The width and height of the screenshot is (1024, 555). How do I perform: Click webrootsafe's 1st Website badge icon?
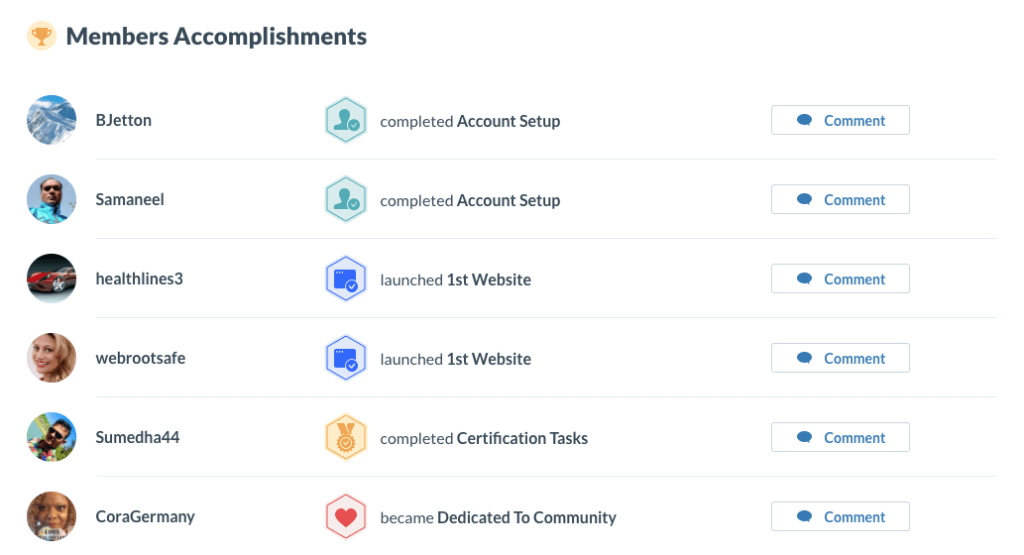(x=346, y=359)
